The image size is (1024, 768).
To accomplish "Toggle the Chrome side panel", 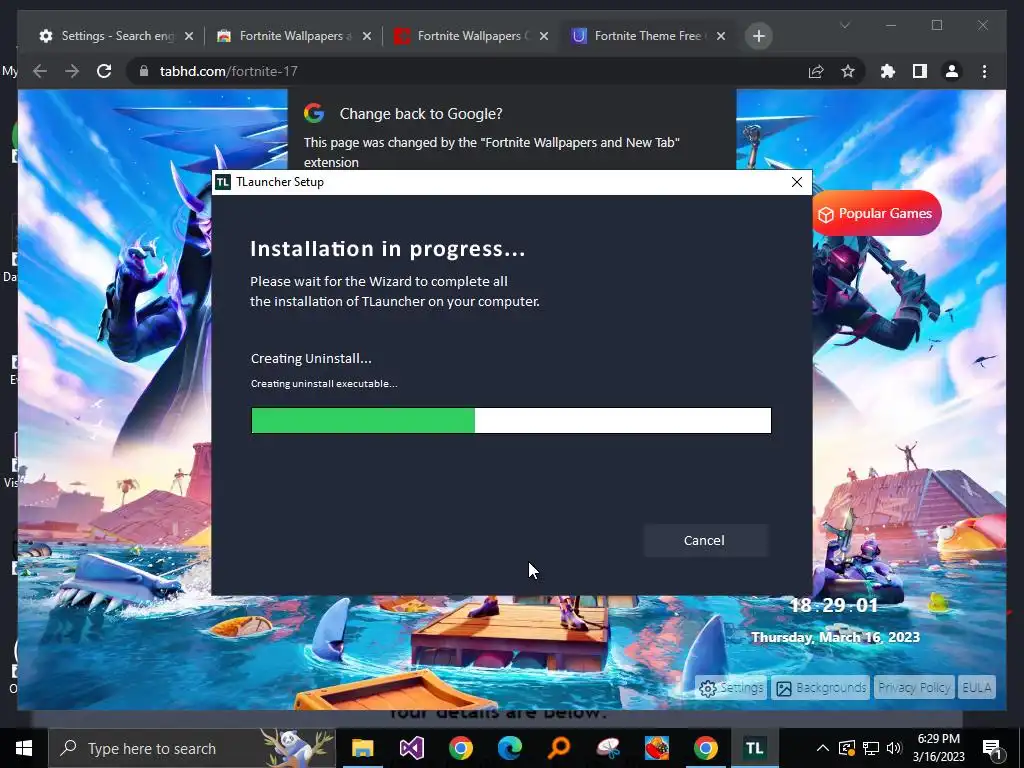I will [920, 71].
